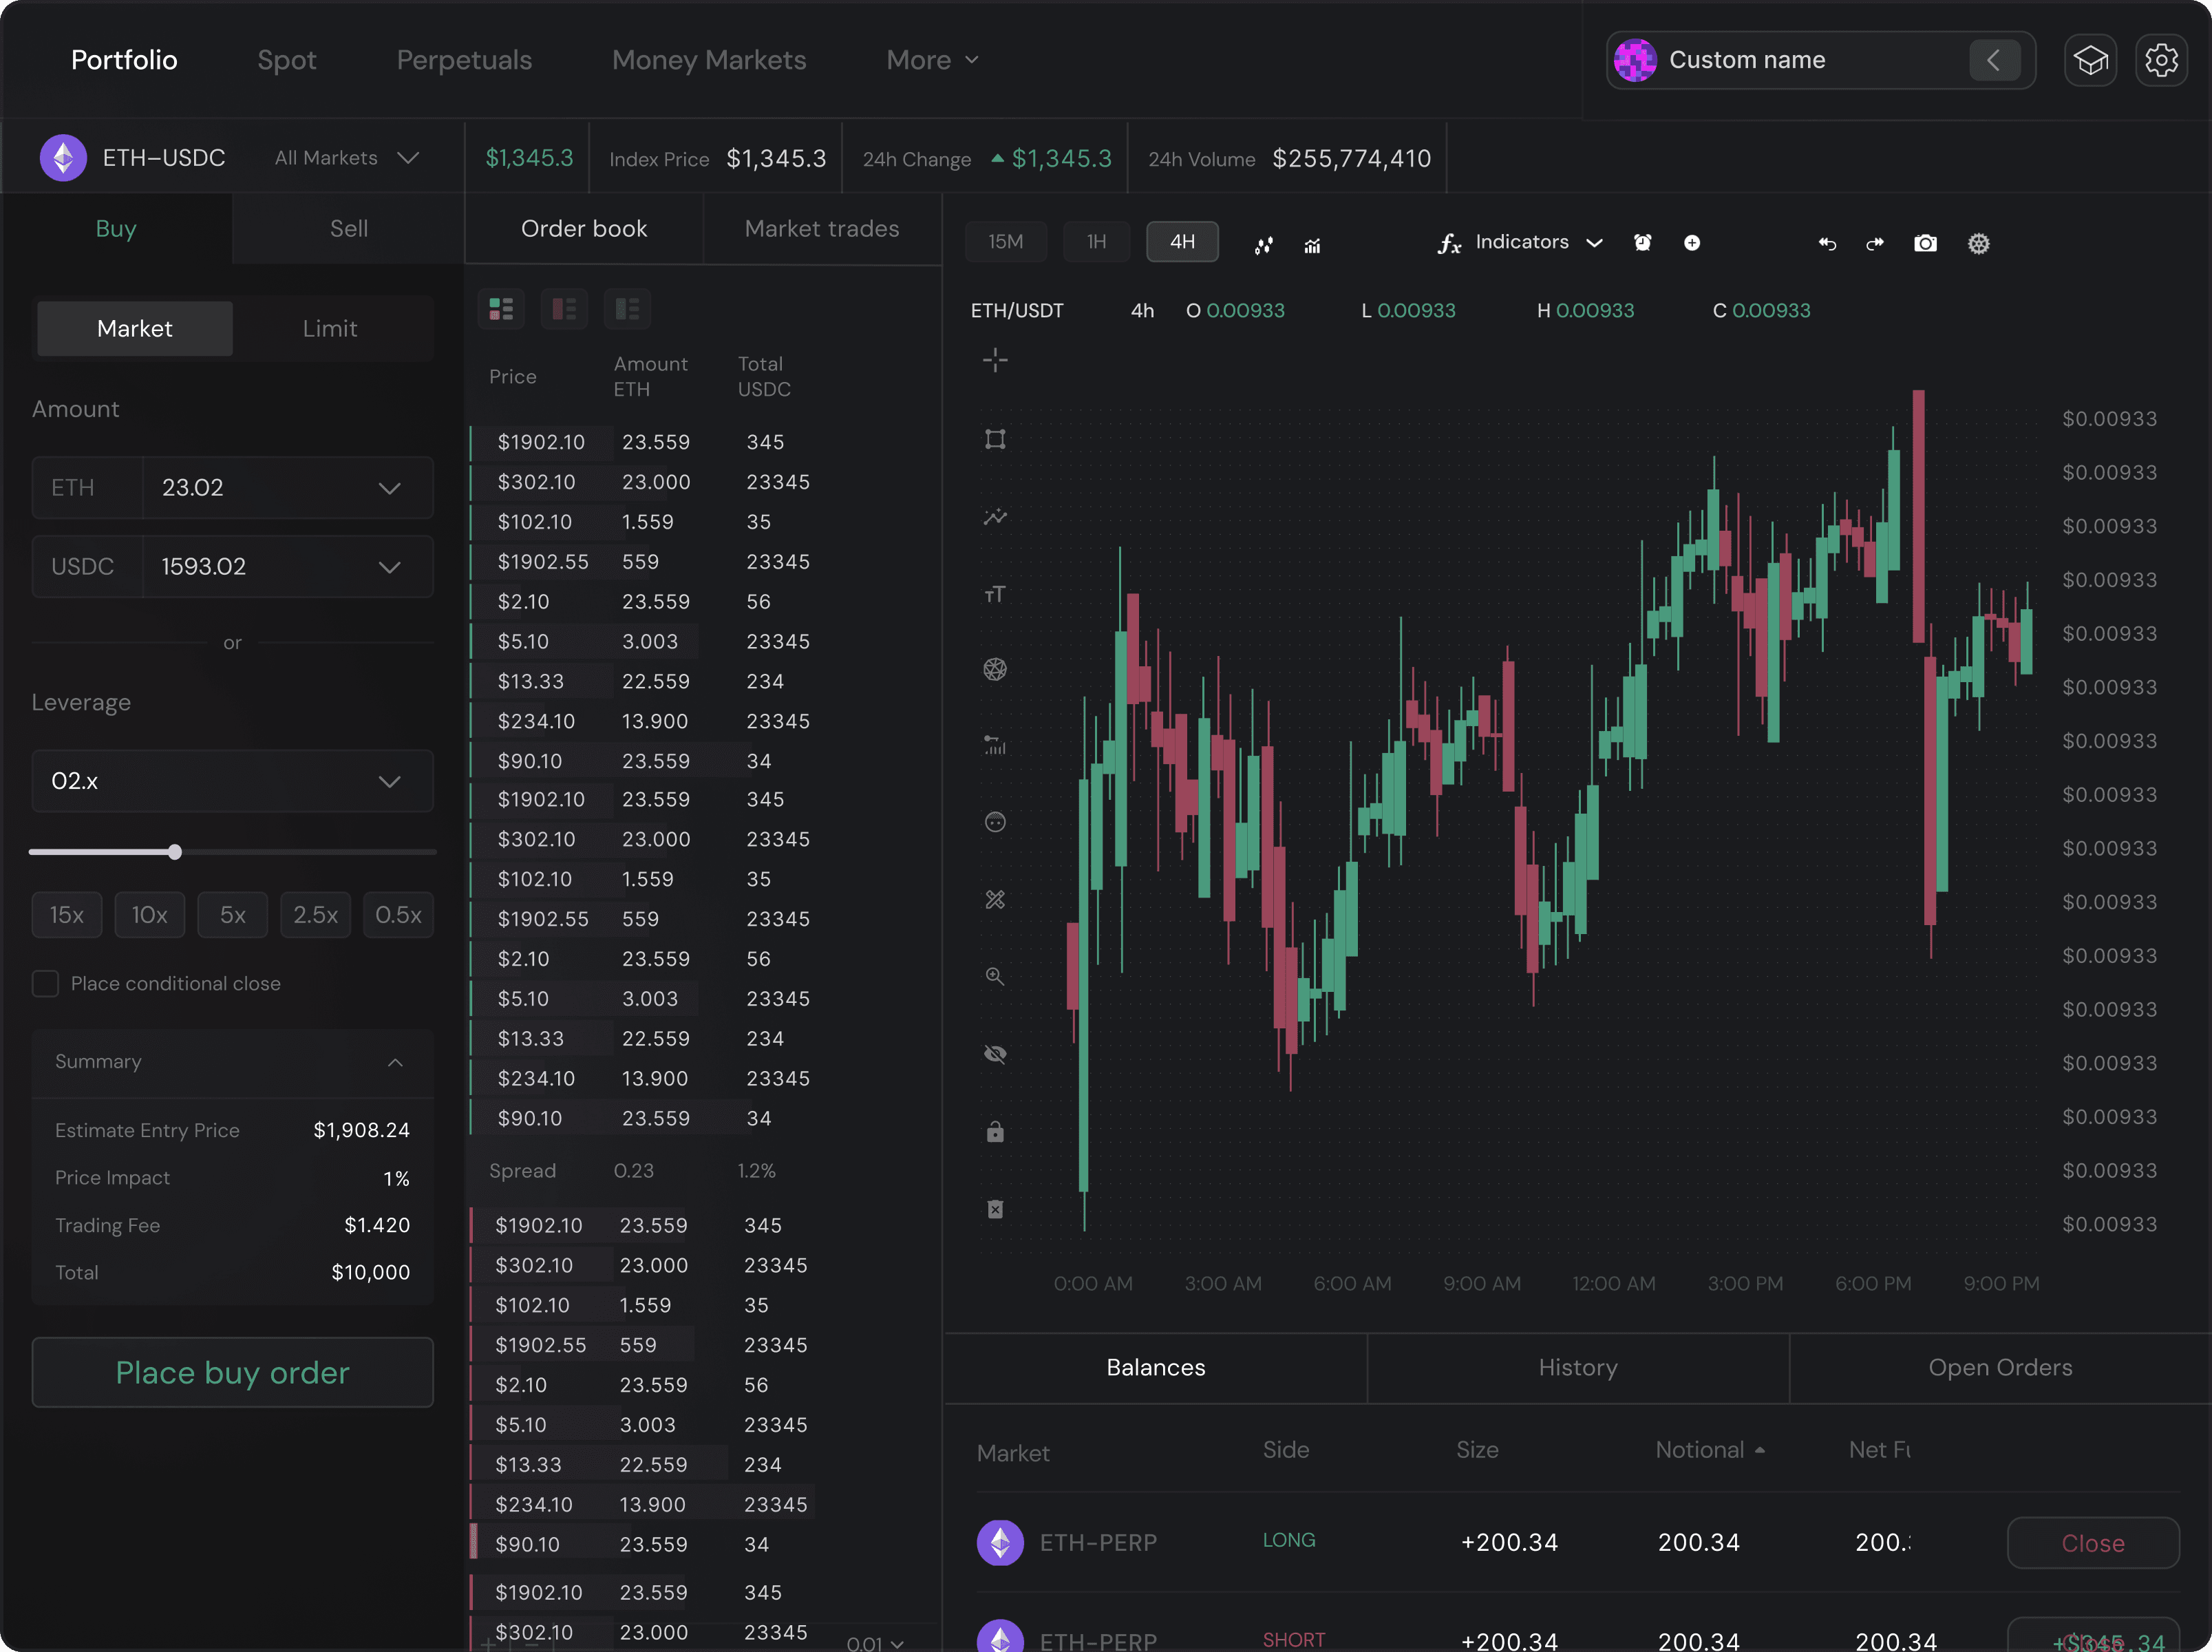Click Place buy order button
The height and width of the screenshot is (1652, 2212).
pos(232,1372)
